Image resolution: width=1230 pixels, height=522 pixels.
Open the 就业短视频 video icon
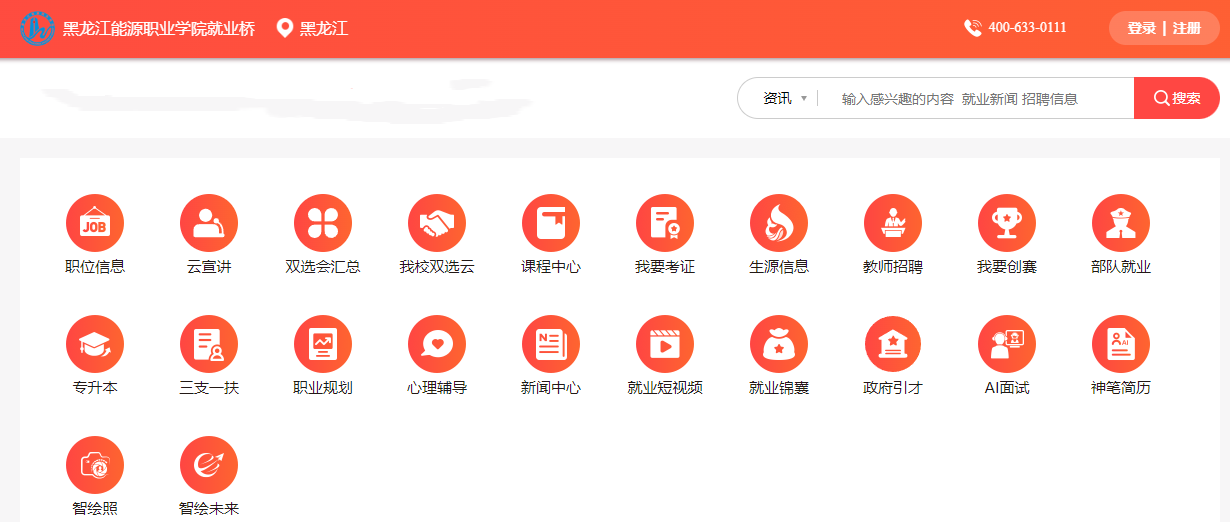coord(664,344)
